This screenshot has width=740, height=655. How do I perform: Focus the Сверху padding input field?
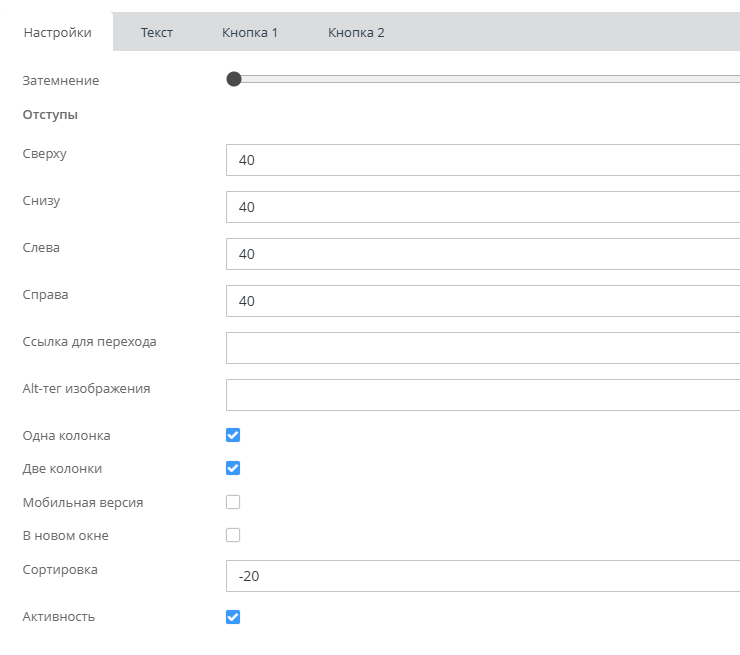point(483,160)
